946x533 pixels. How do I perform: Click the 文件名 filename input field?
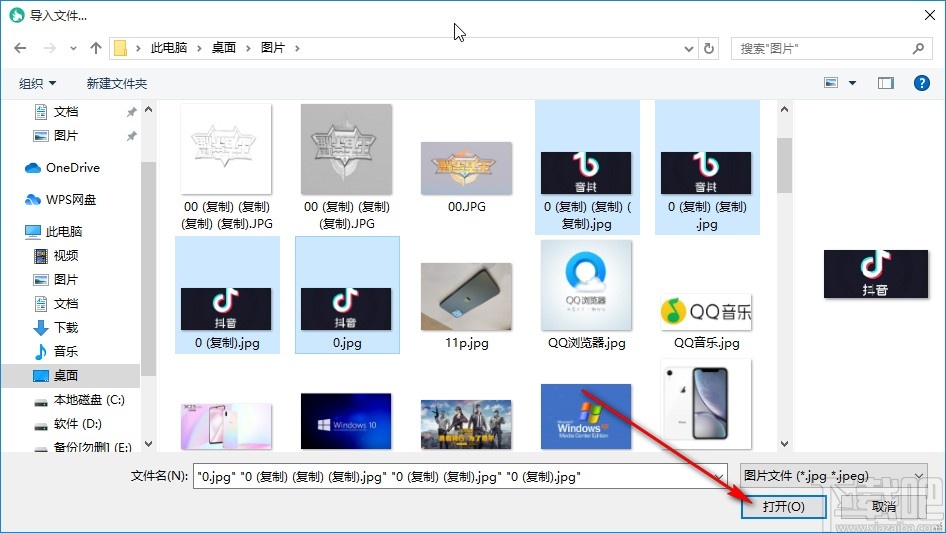click(460, 476)
